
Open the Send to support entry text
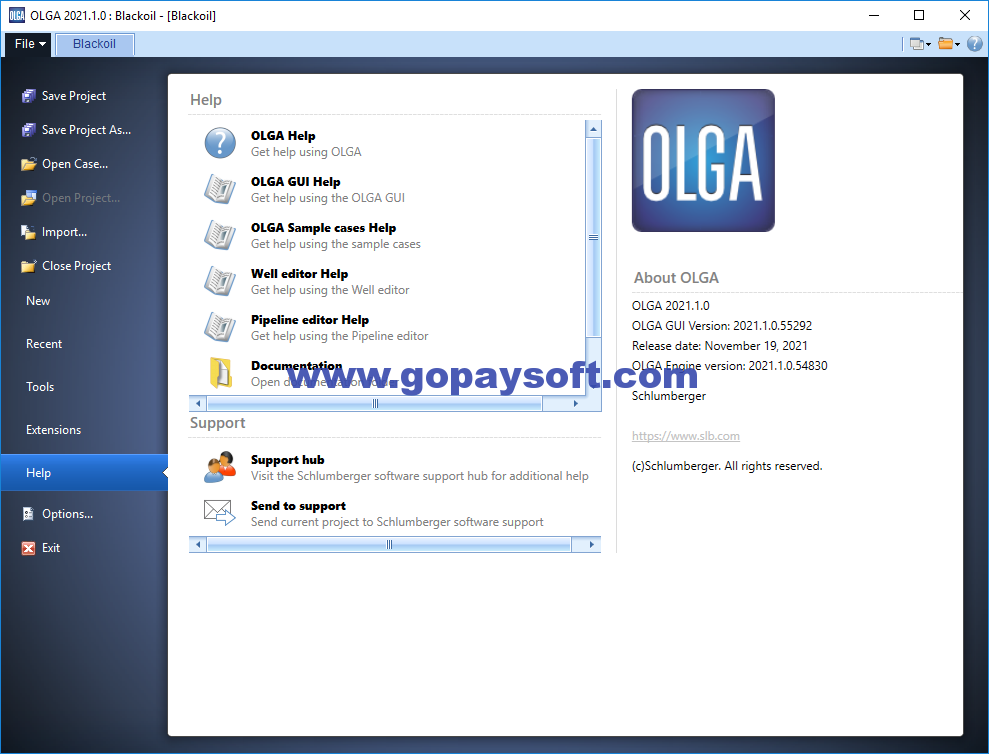pos(397,514)
